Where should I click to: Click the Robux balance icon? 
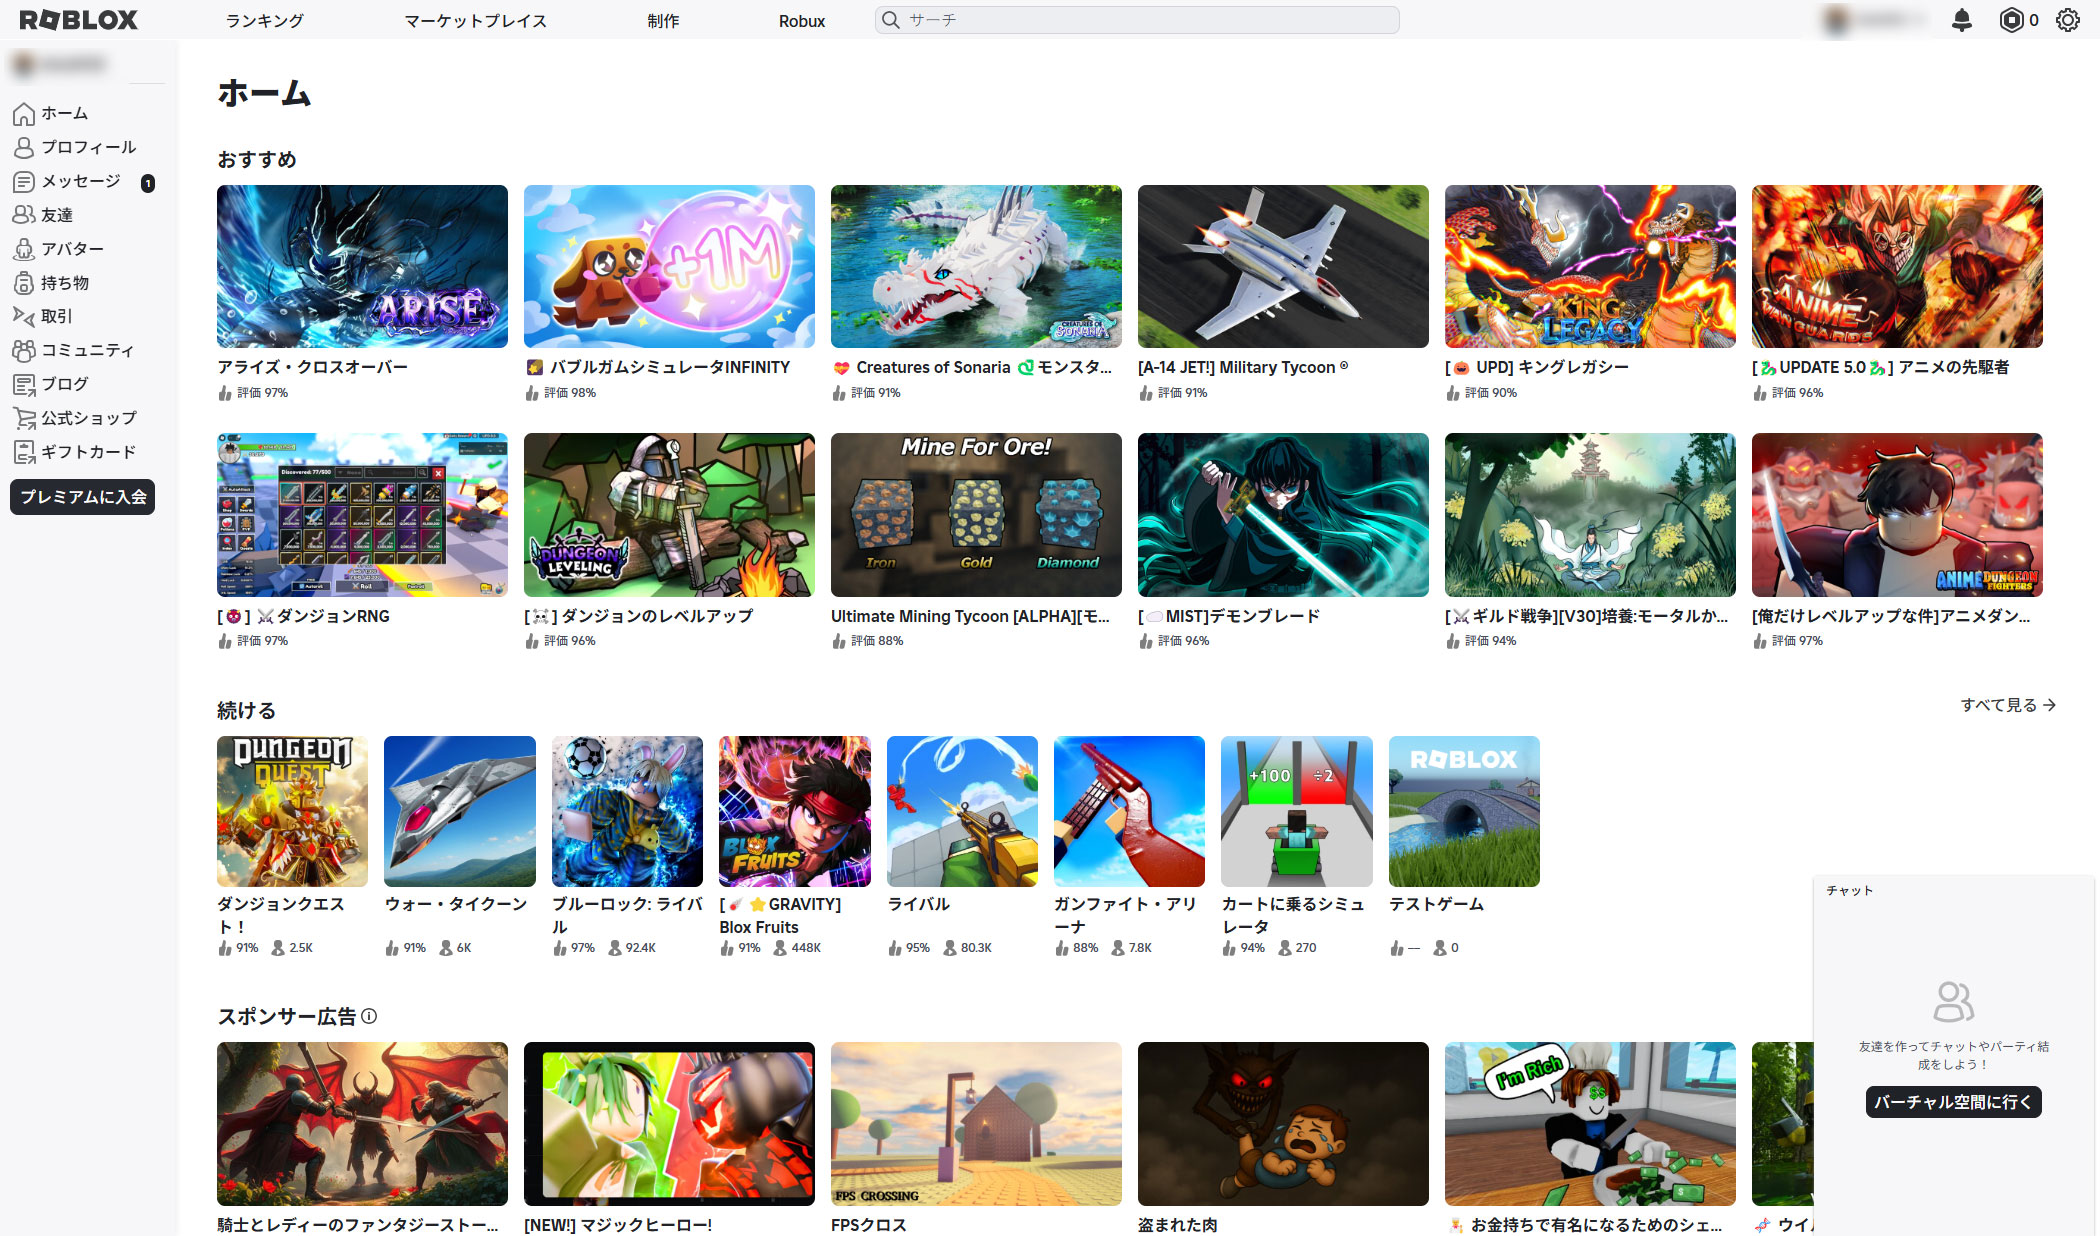coord(2011,20)
